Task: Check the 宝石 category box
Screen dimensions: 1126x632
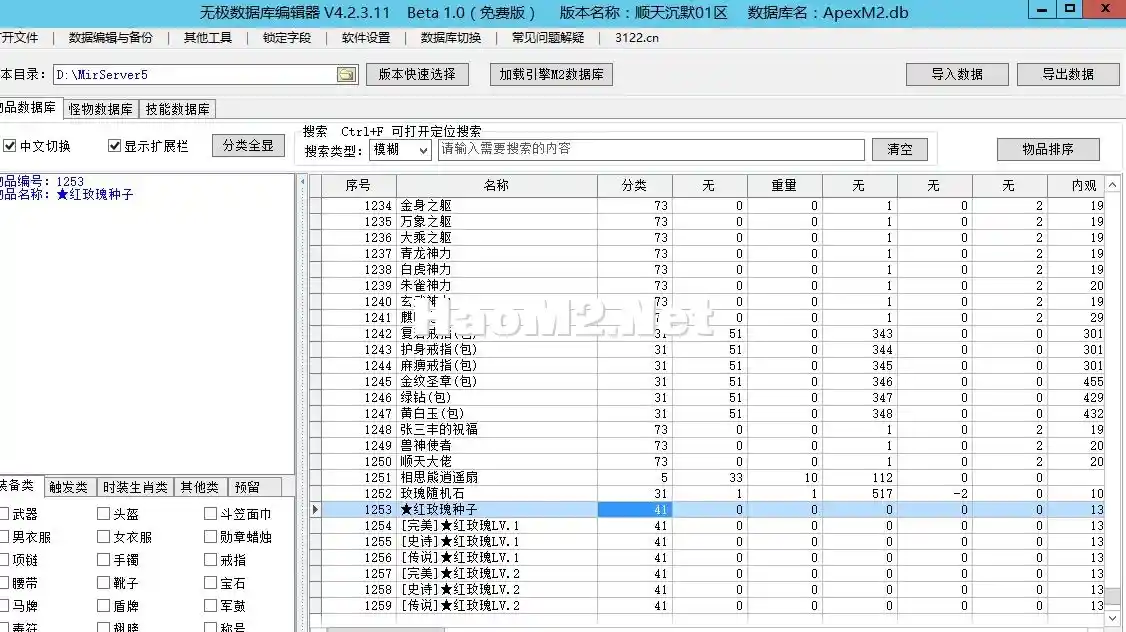Action: pyautogui.click(x=210, y=582)
